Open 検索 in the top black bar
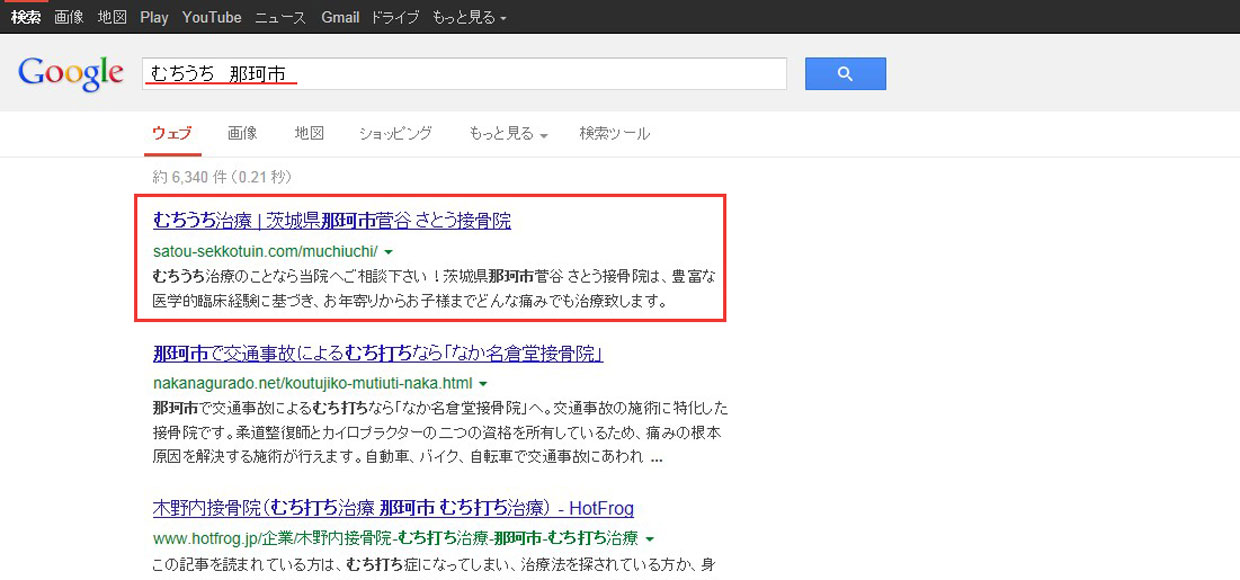The image size is (1240, 580). (26, 17)
